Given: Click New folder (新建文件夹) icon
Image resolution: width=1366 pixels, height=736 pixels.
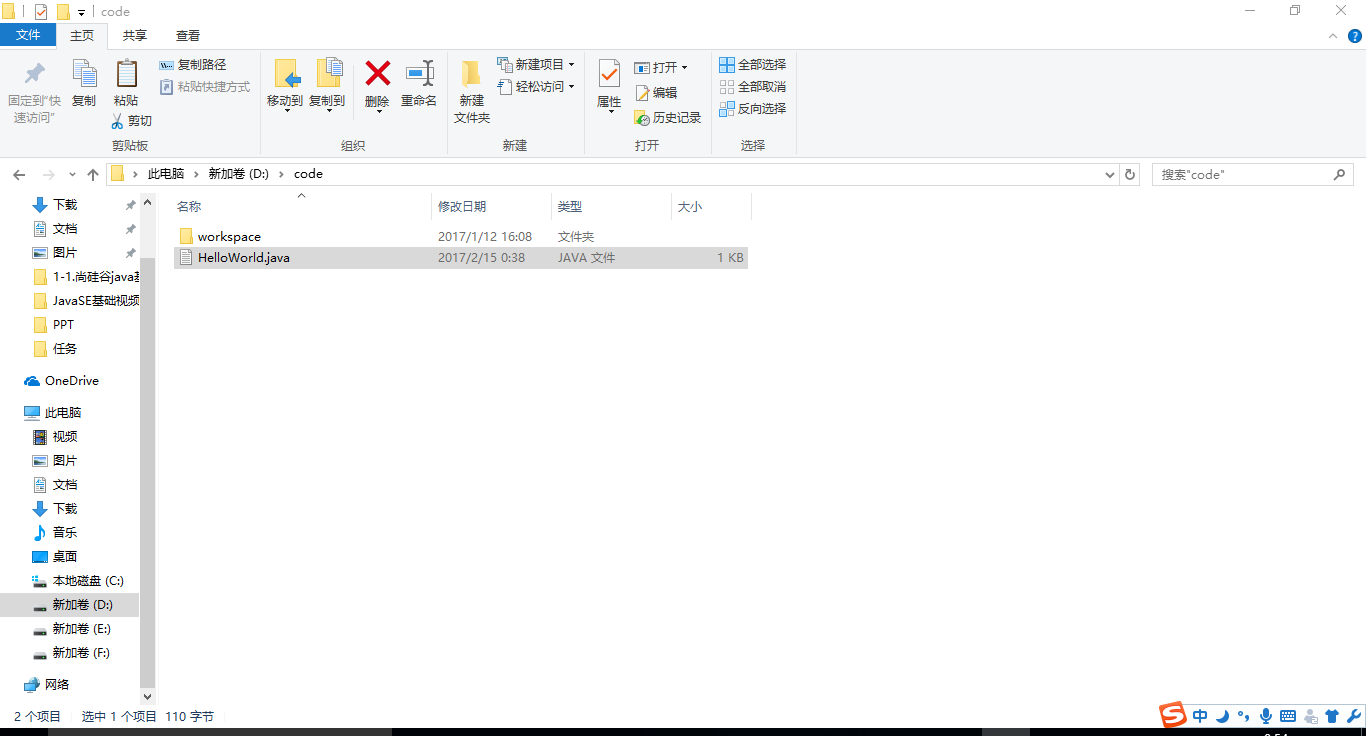Looking at the screenshot, I should (472, 74).
